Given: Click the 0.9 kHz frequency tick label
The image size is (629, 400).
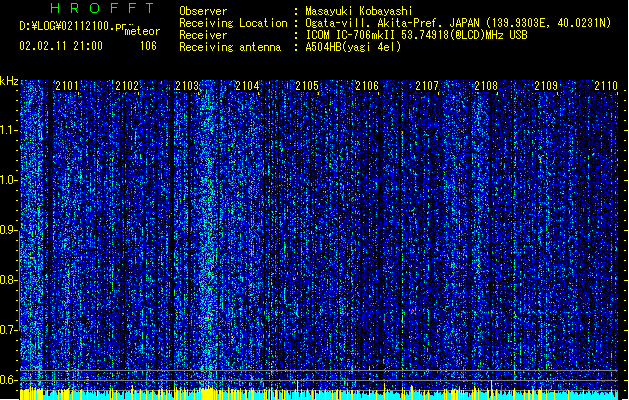Looking at the screenshot, I should point(9,230).
